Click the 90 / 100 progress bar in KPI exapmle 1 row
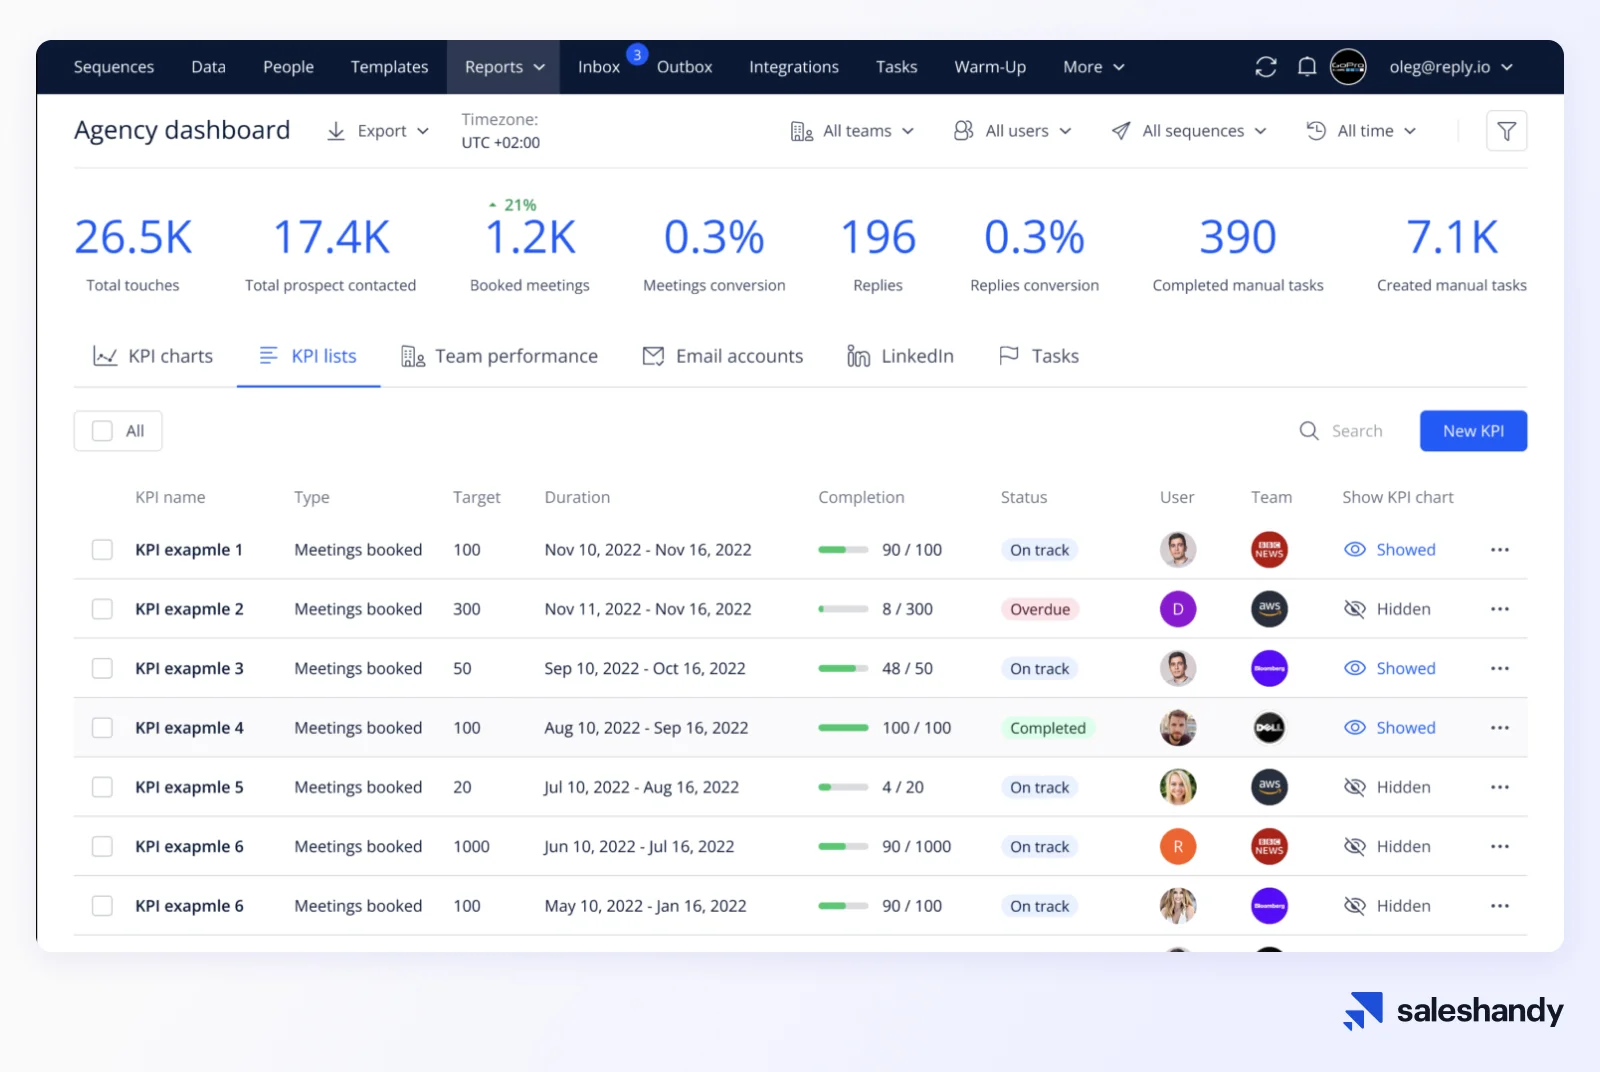 843,550
